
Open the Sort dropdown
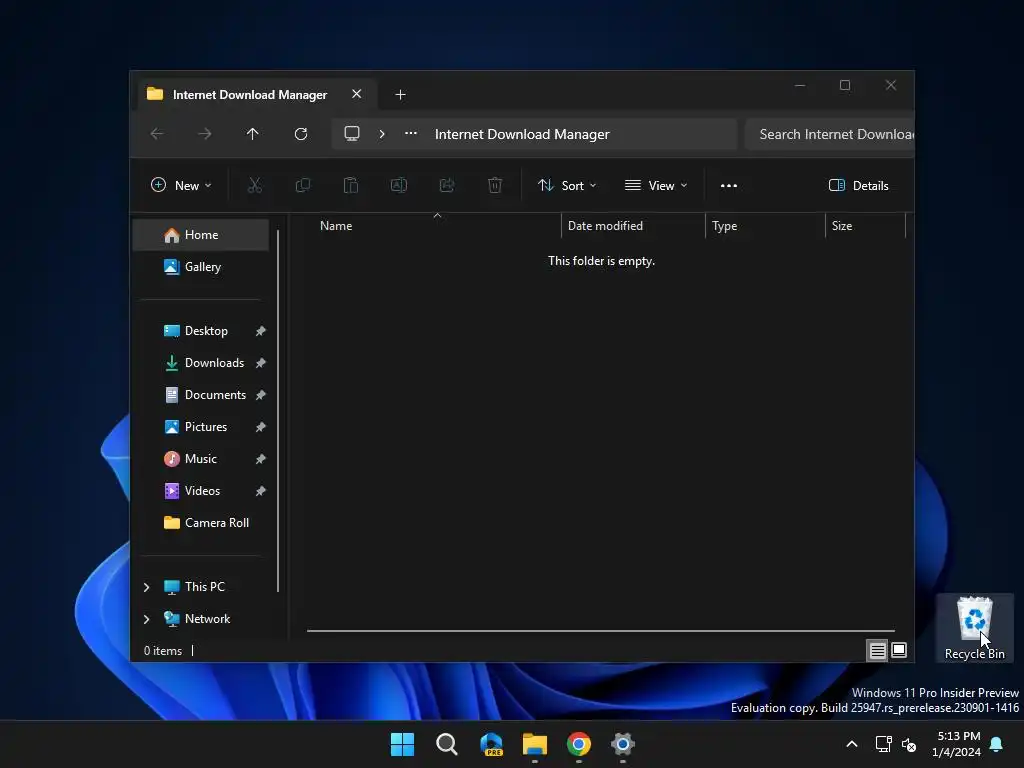[x=567, y=185]
